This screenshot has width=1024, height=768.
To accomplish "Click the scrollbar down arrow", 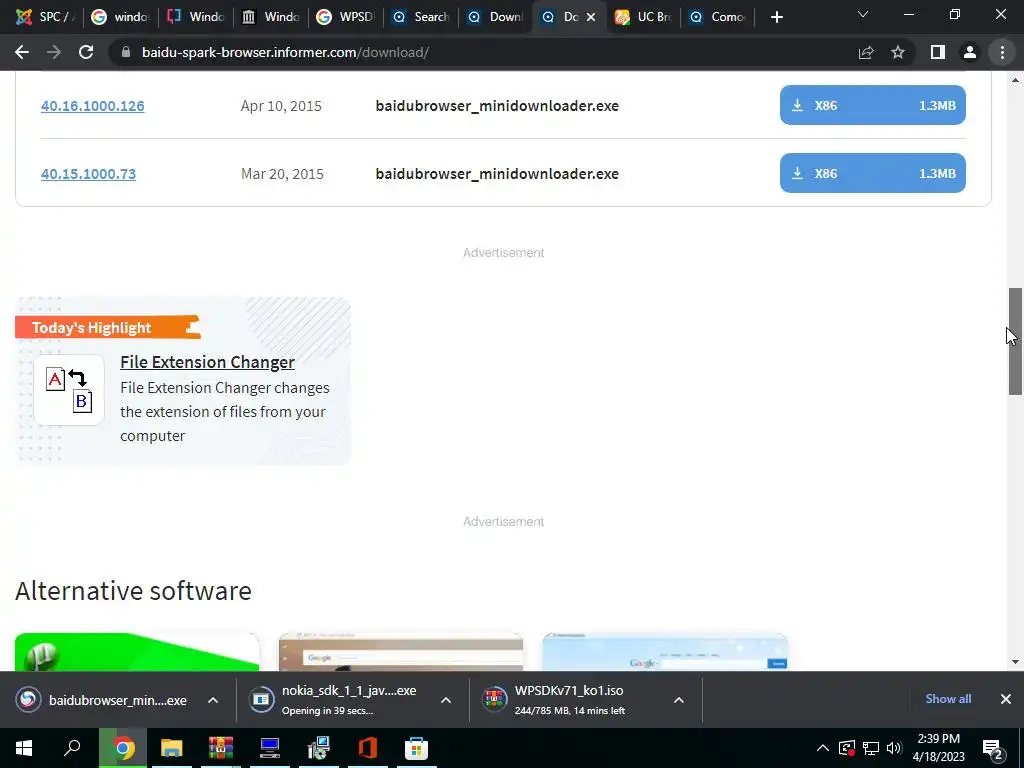I will pos(1015,662).
